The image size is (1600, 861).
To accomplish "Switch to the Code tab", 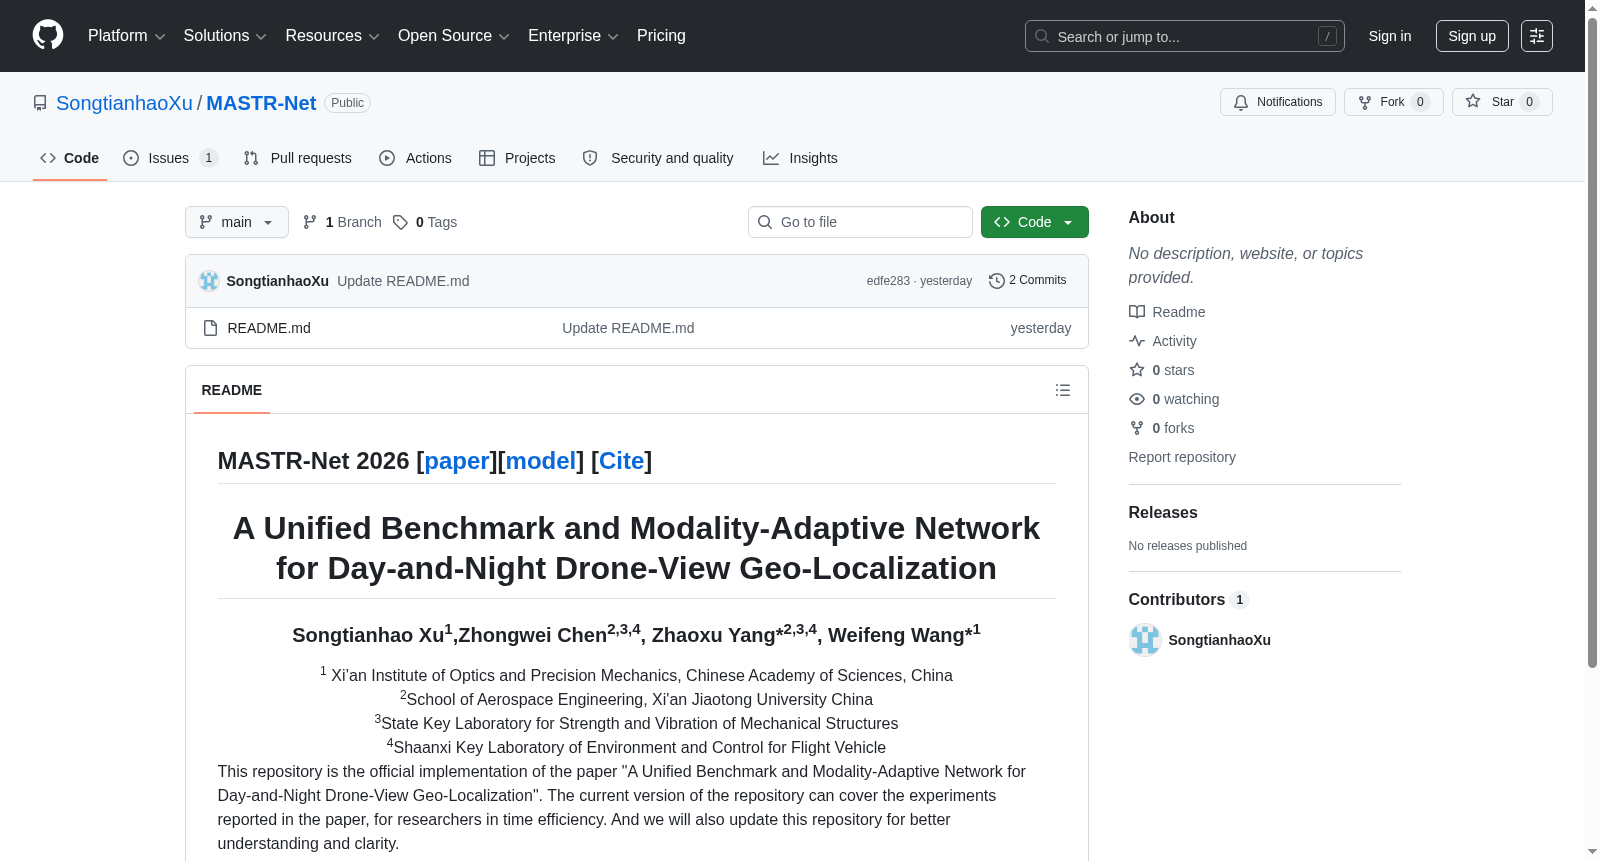I will point(70,158).
